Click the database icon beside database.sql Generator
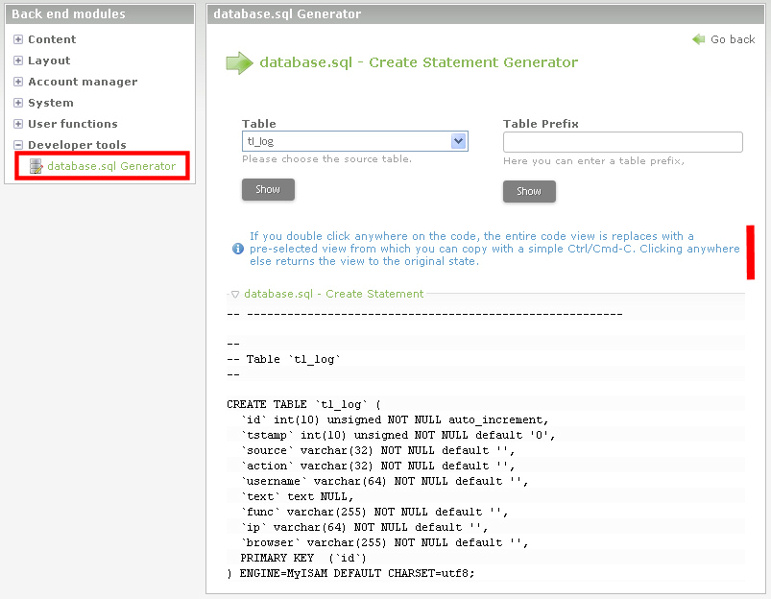771x599 pixels. [x=36, y=166]
